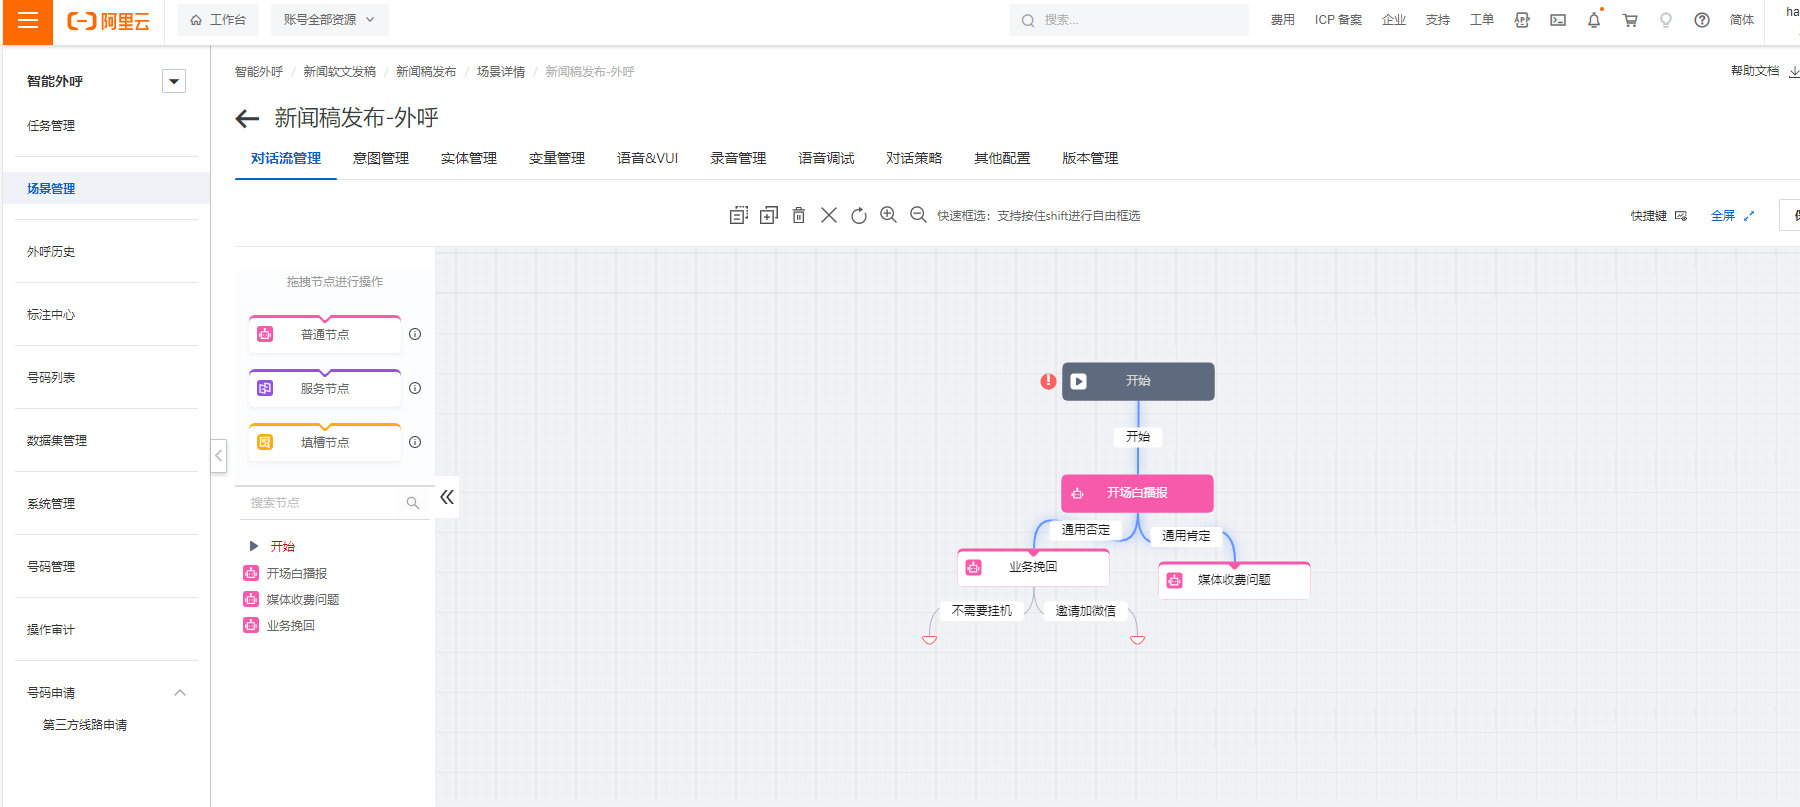Open 号码列表 in sidebar

tap(51, 378)
